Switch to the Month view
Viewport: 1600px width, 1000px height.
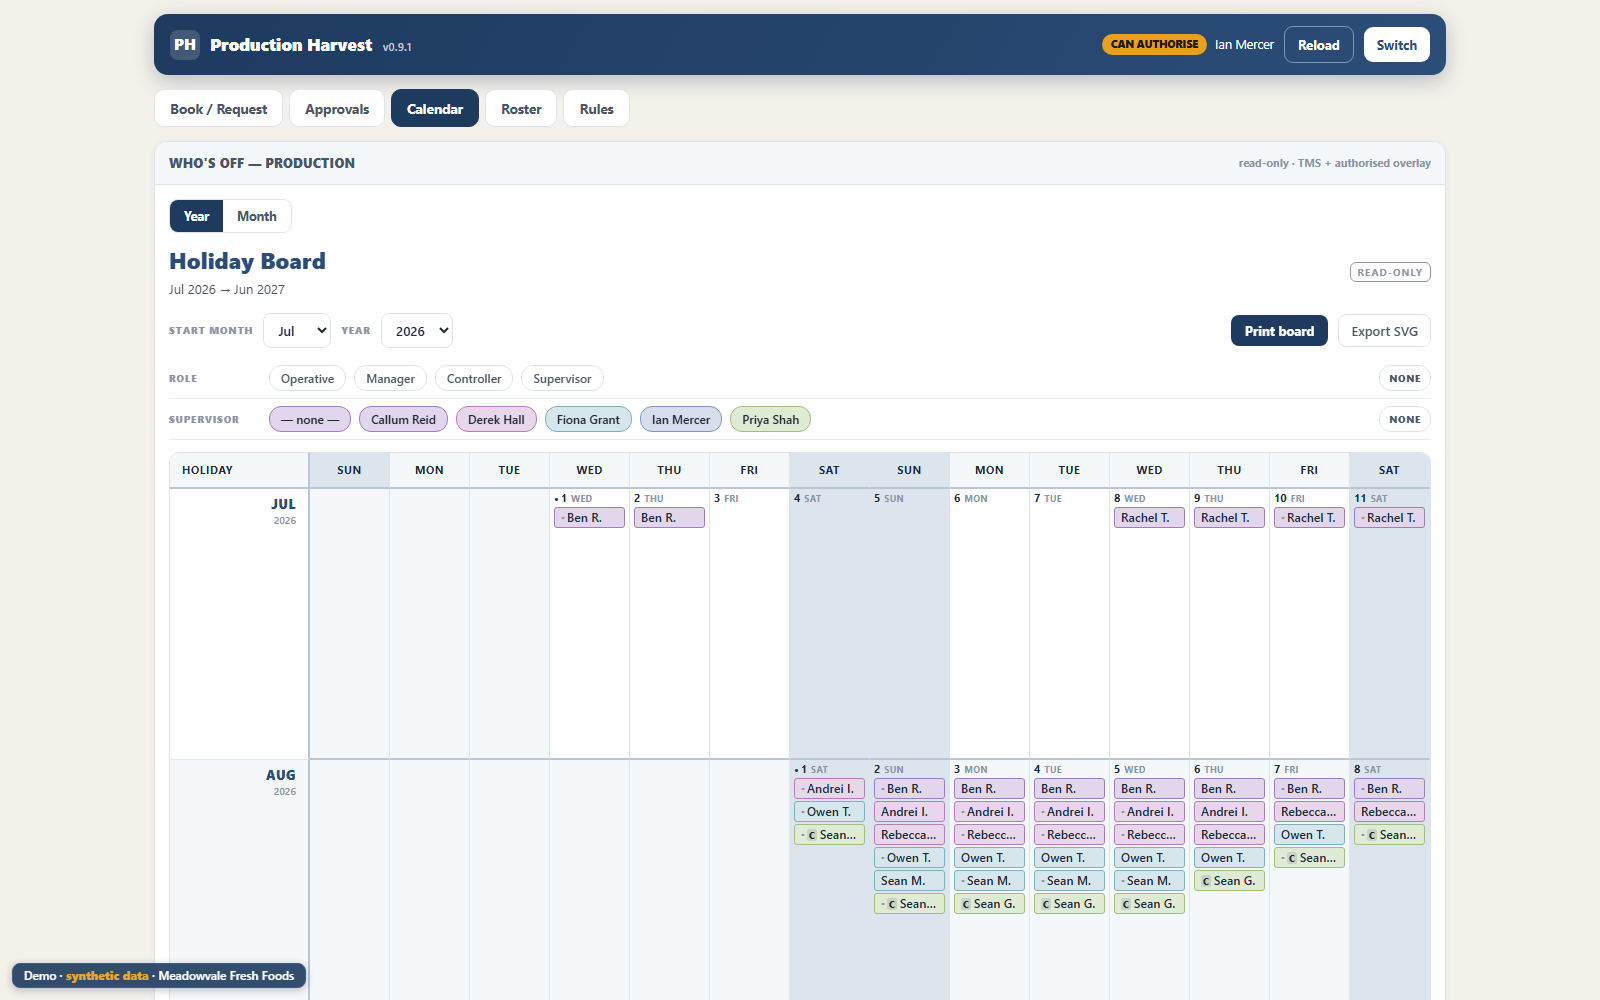tap(257, 216)
